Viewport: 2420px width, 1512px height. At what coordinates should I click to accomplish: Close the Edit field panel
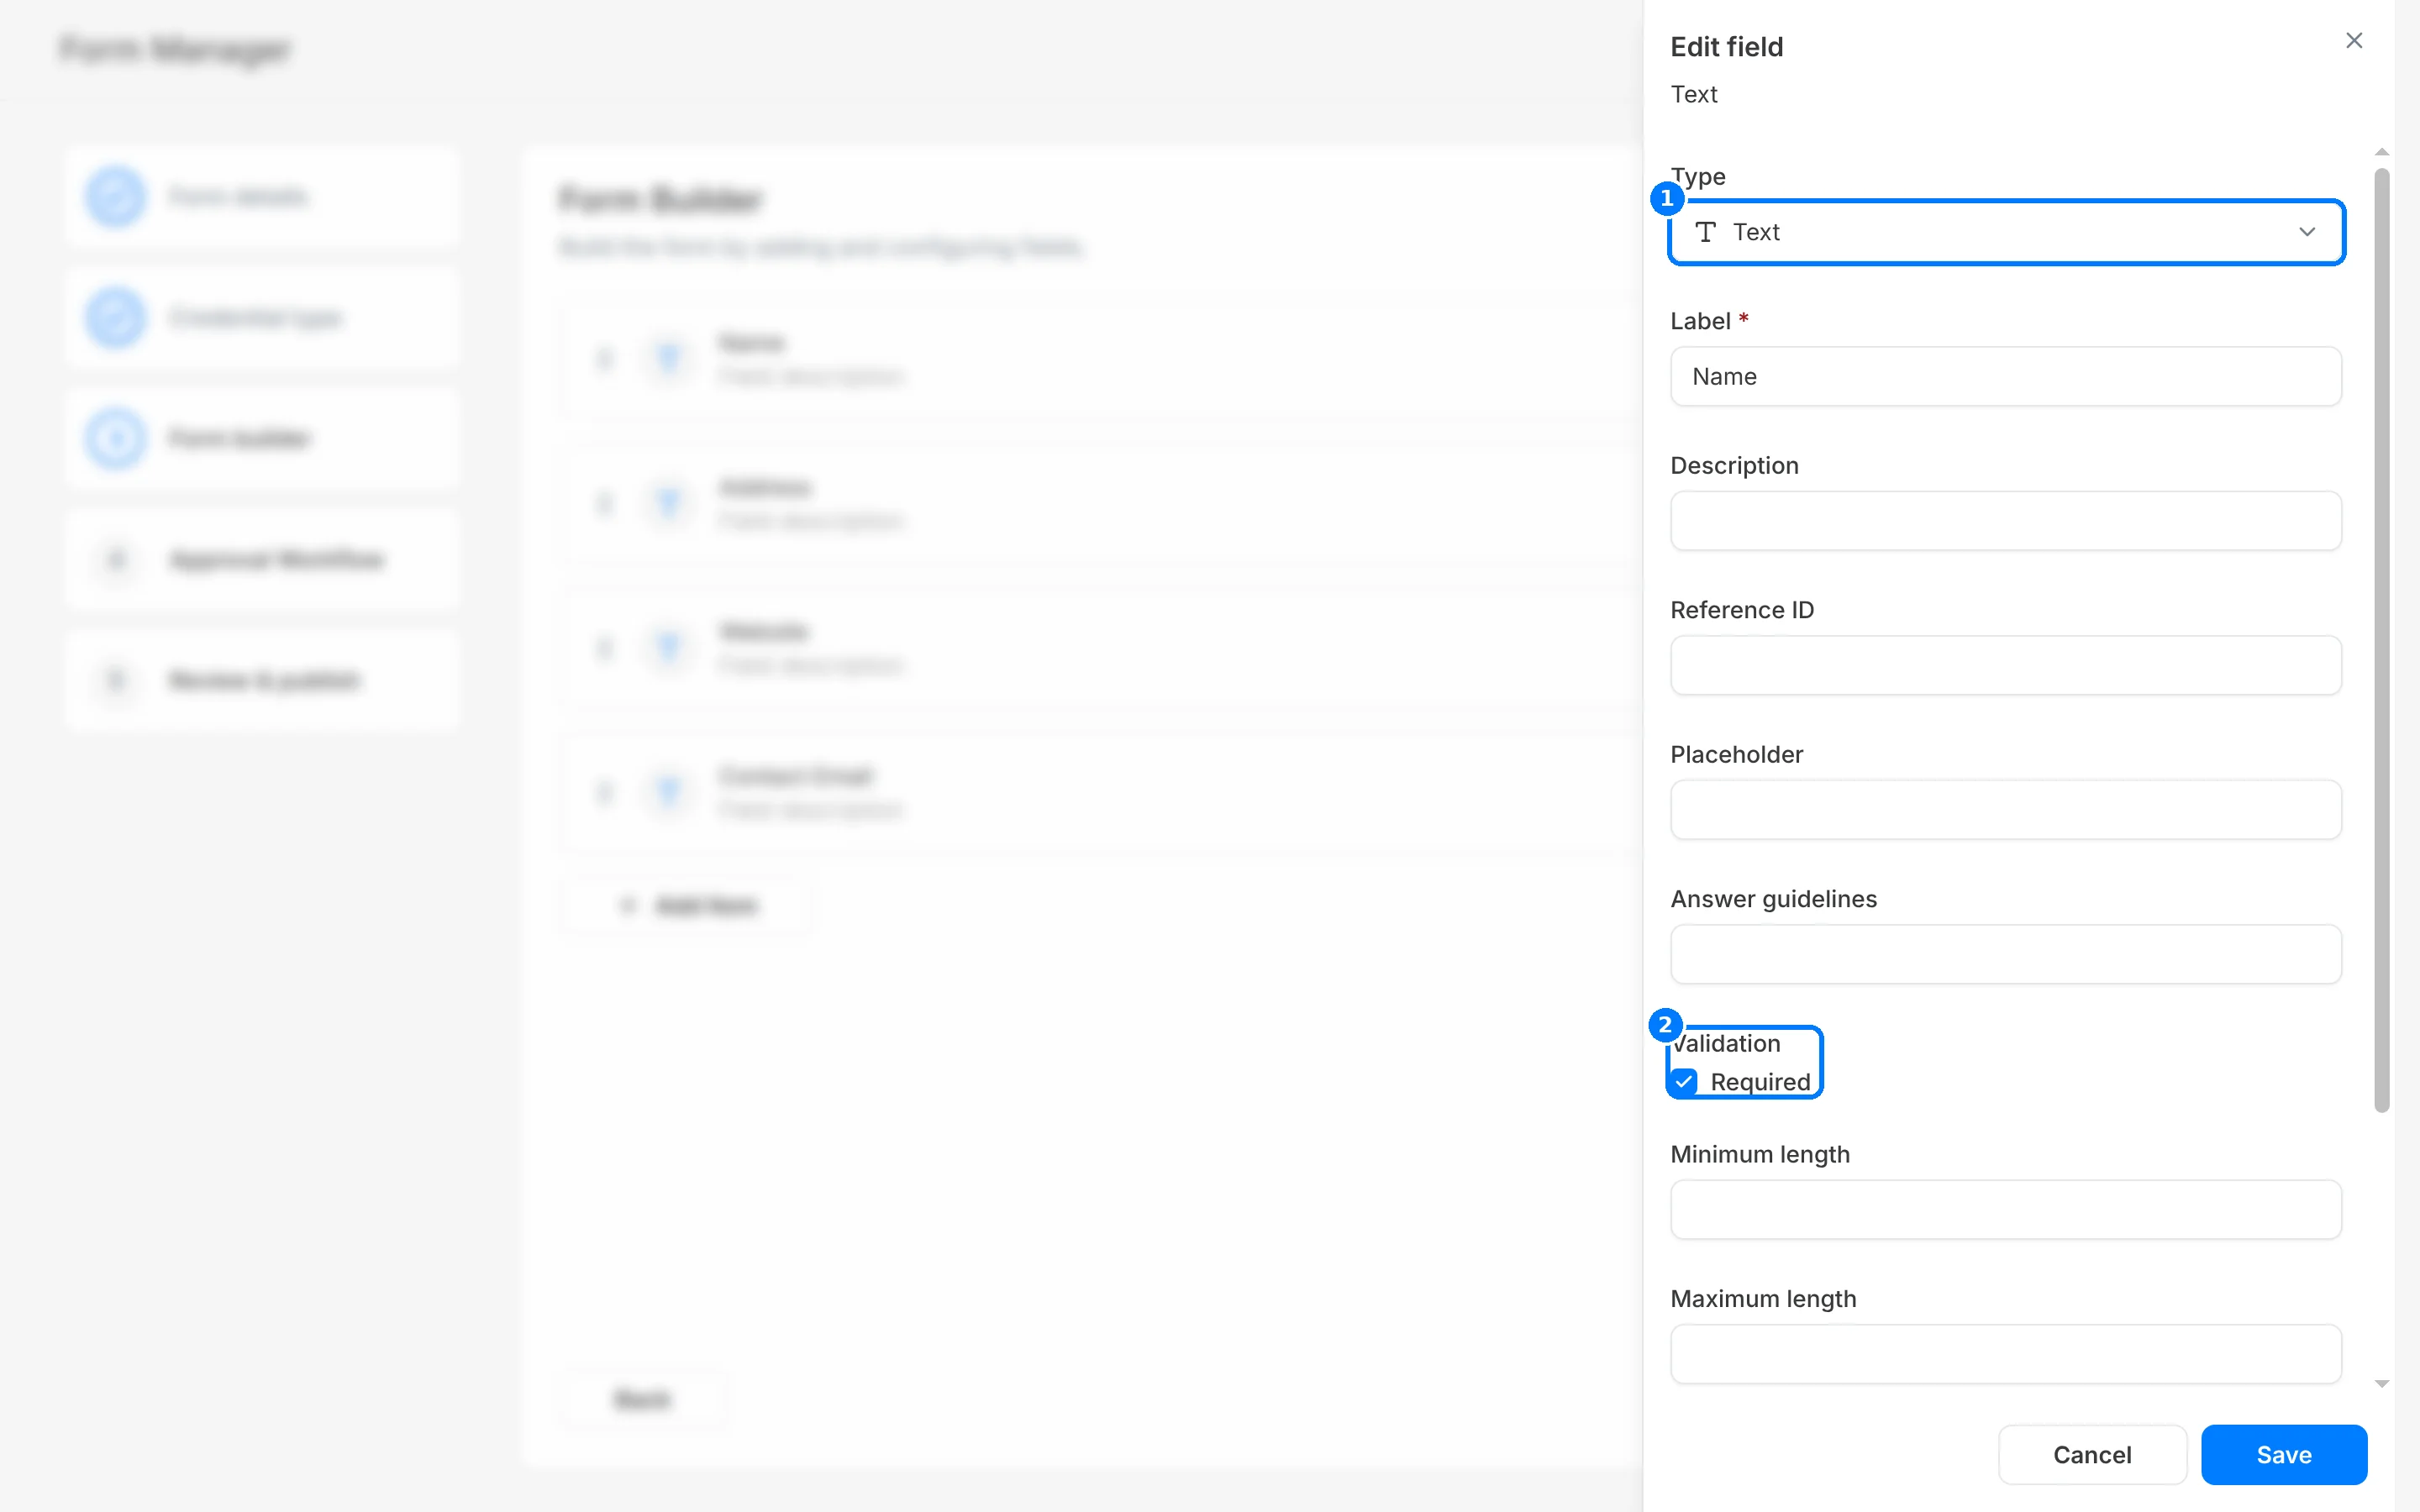click(x=2354, y=40)
